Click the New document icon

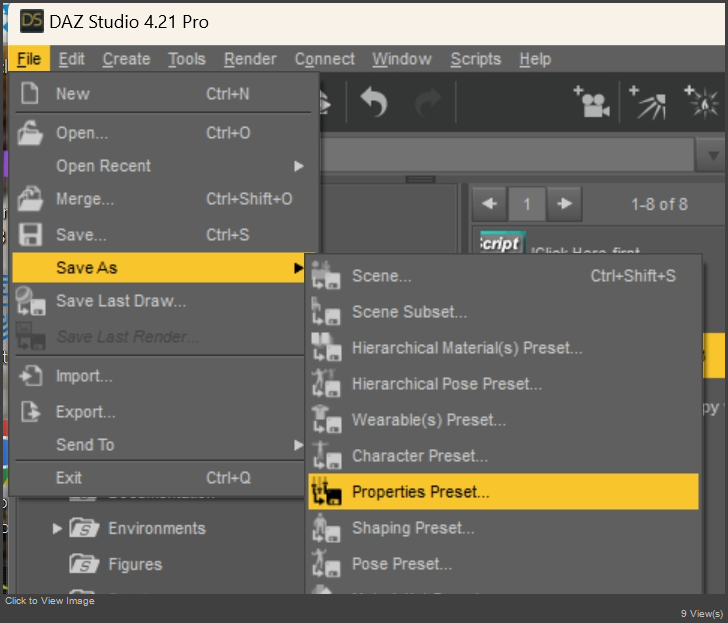(x=30, y=93)
